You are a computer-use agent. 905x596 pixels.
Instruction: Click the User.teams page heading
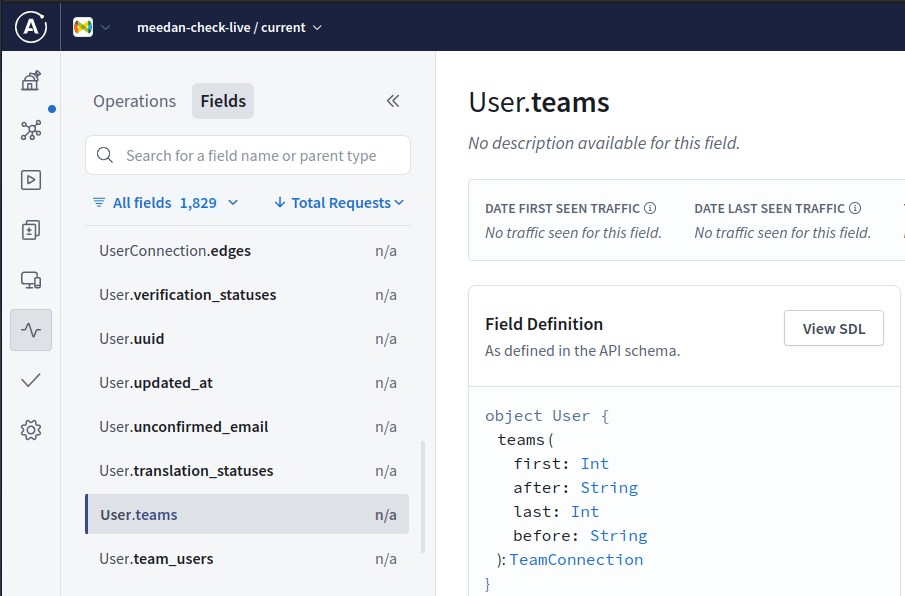538,102
